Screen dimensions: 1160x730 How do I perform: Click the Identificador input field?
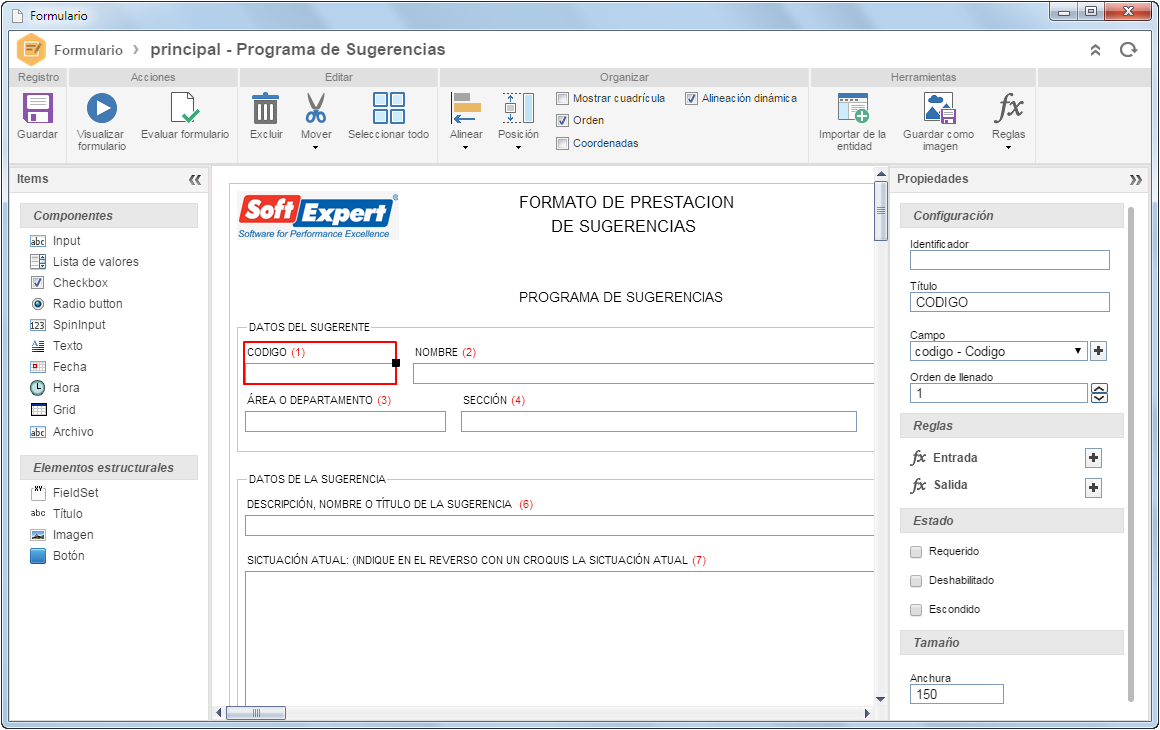coord(1009,260)
